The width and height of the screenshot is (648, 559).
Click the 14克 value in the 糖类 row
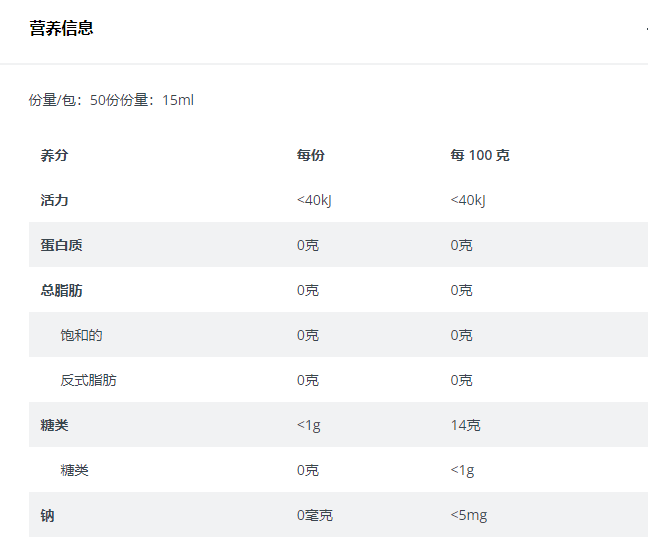465,425
